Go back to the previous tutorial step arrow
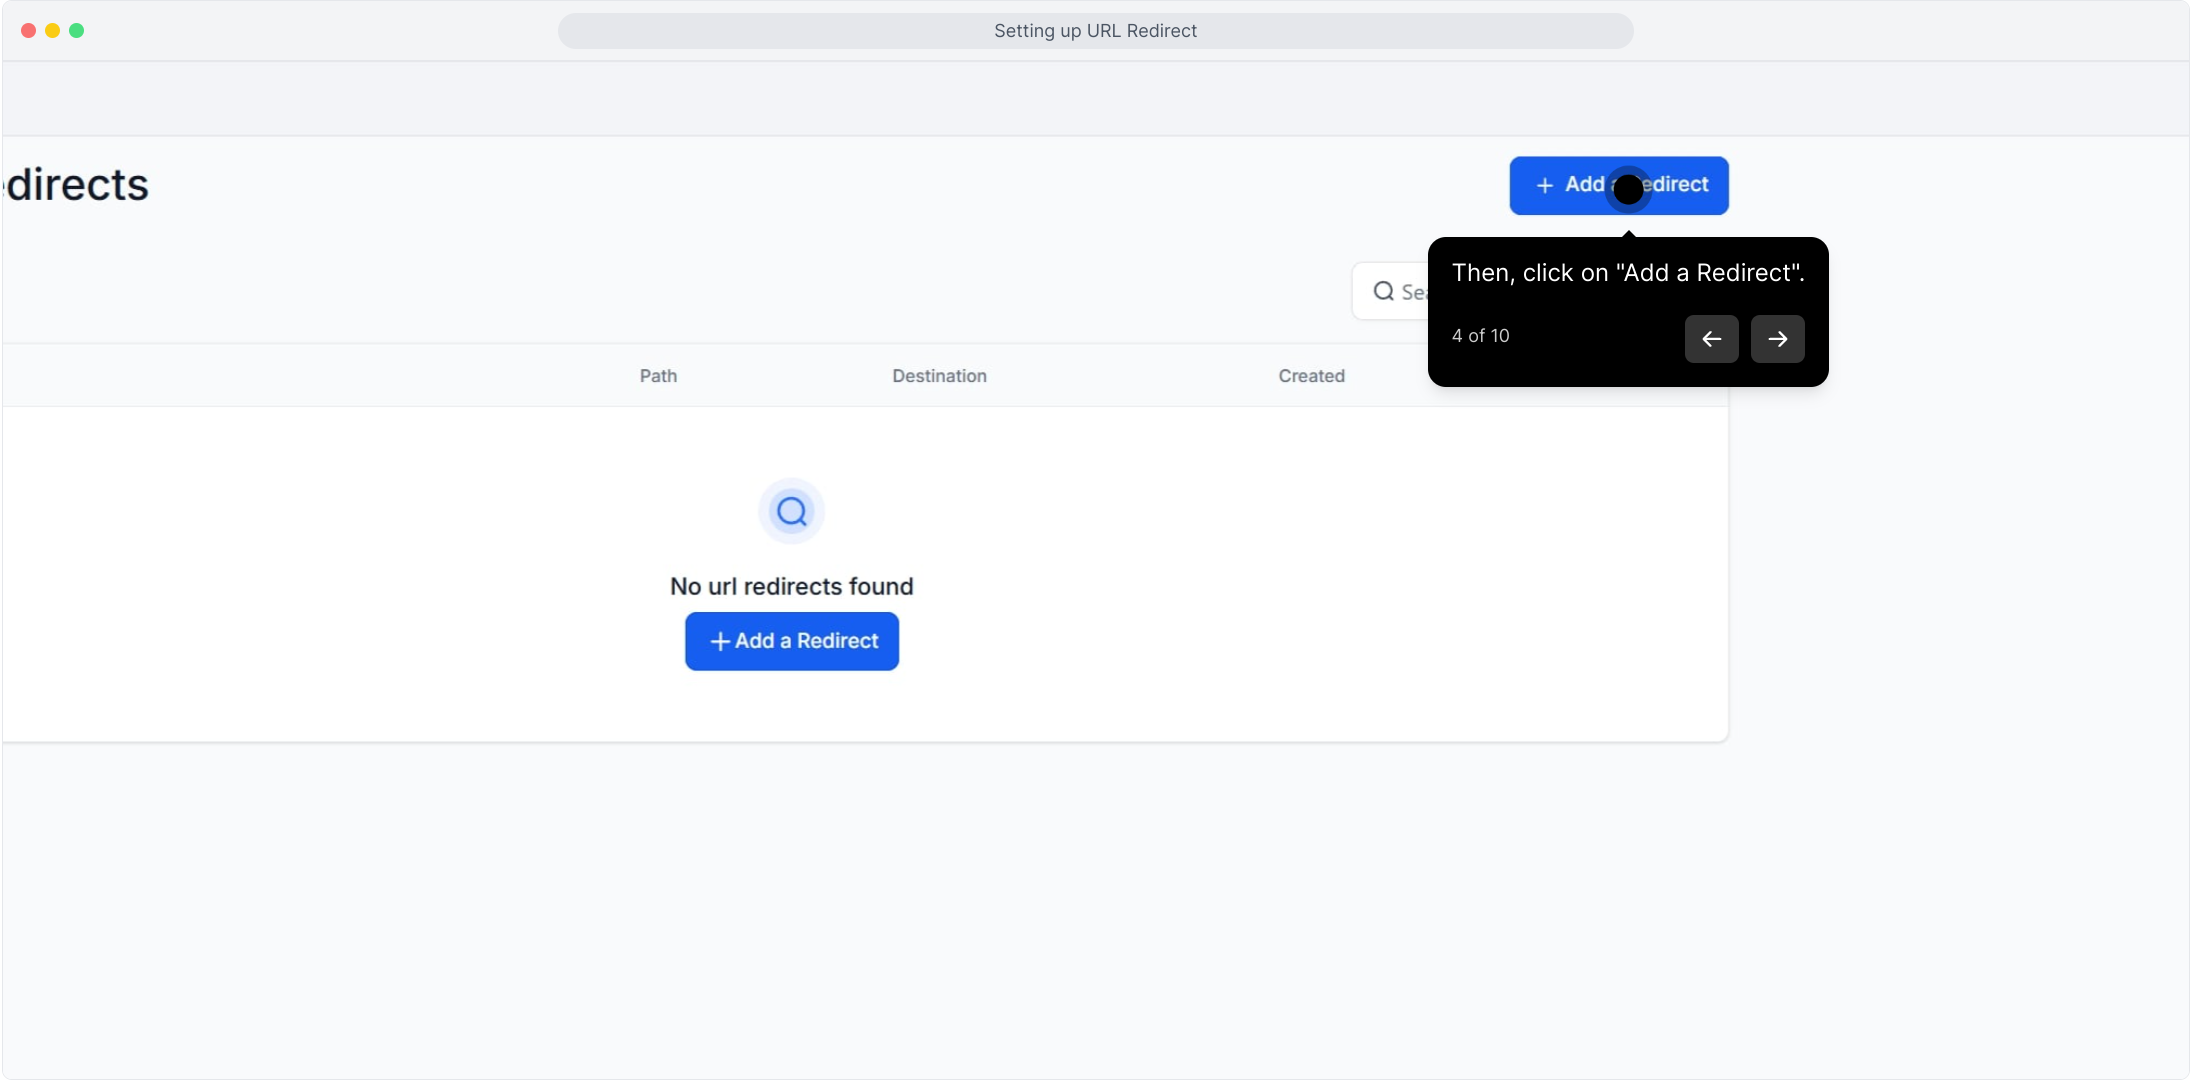 tap(1711, 339)
